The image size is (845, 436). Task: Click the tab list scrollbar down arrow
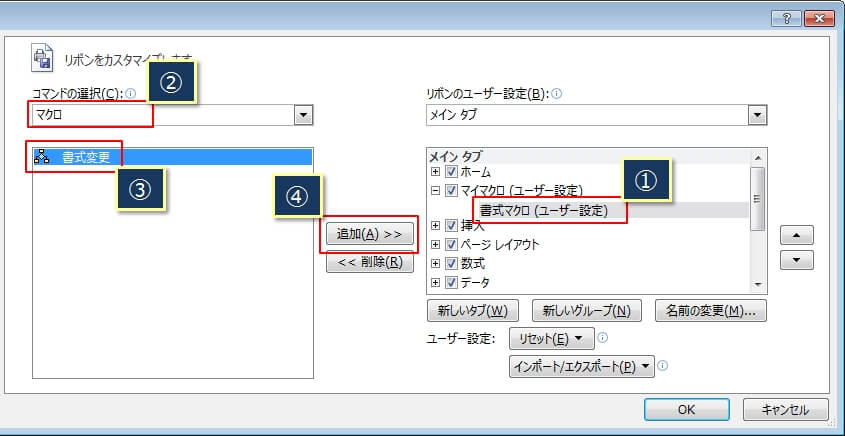[759, 284]
